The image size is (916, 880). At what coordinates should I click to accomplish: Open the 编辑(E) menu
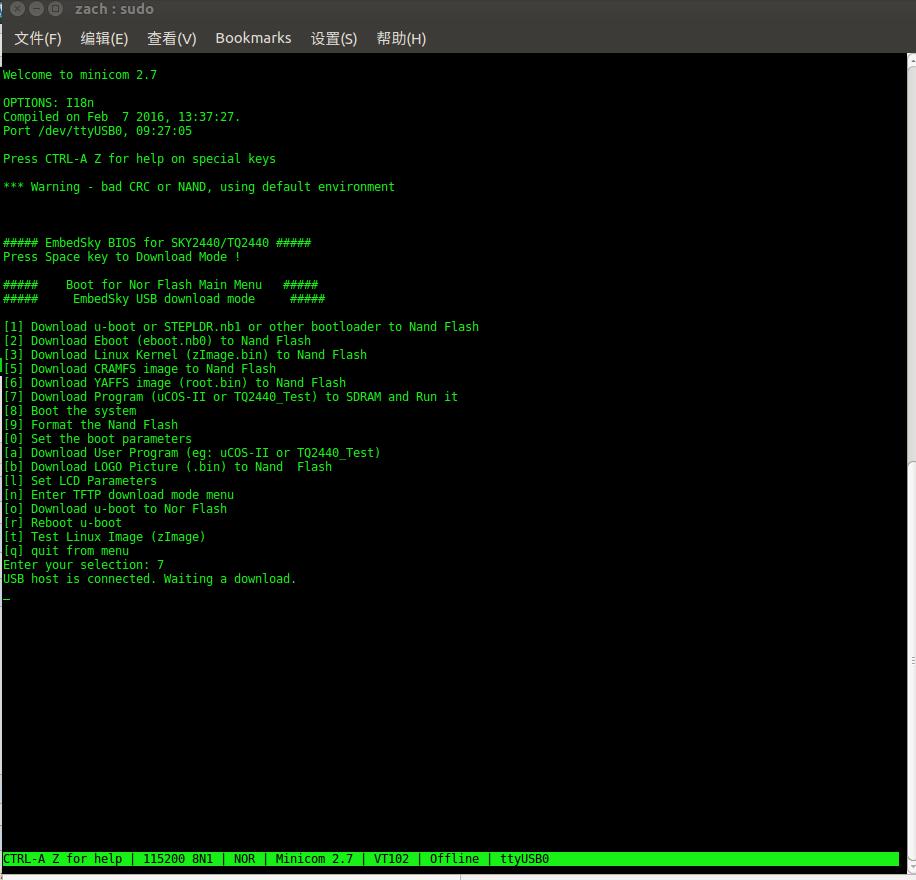[x=104, y=39]
